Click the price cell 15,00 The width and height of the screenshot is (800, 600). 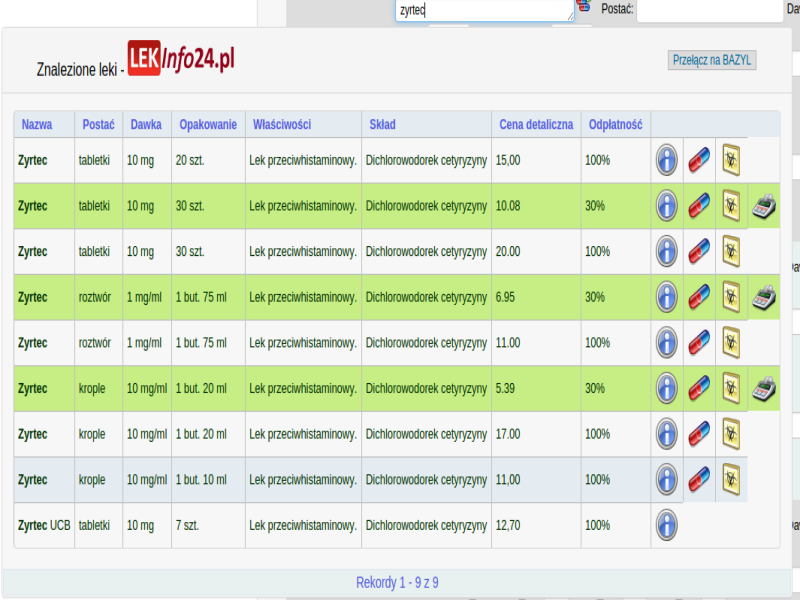coord(536,160)
